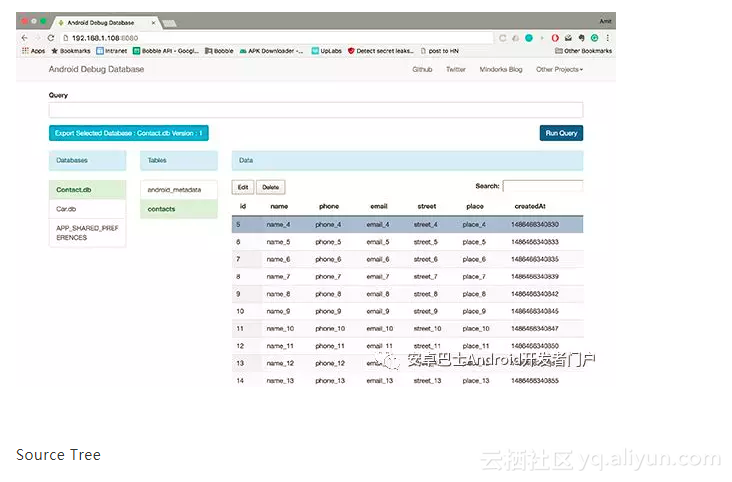Open the post to HN bookmark
The height and width of the screenshot is (482, 732).
440,51
